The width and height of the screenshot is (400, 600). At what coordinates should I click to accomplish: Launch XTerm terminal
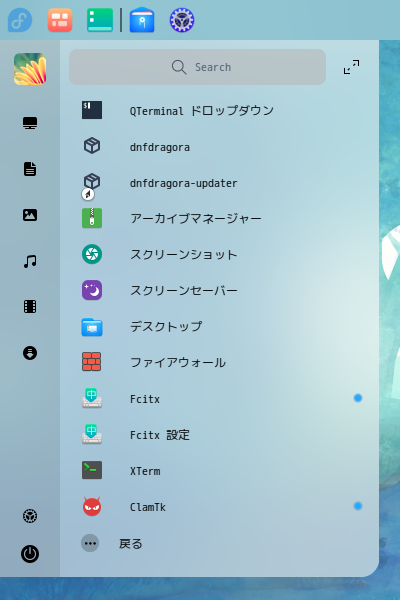pos(219,470)
